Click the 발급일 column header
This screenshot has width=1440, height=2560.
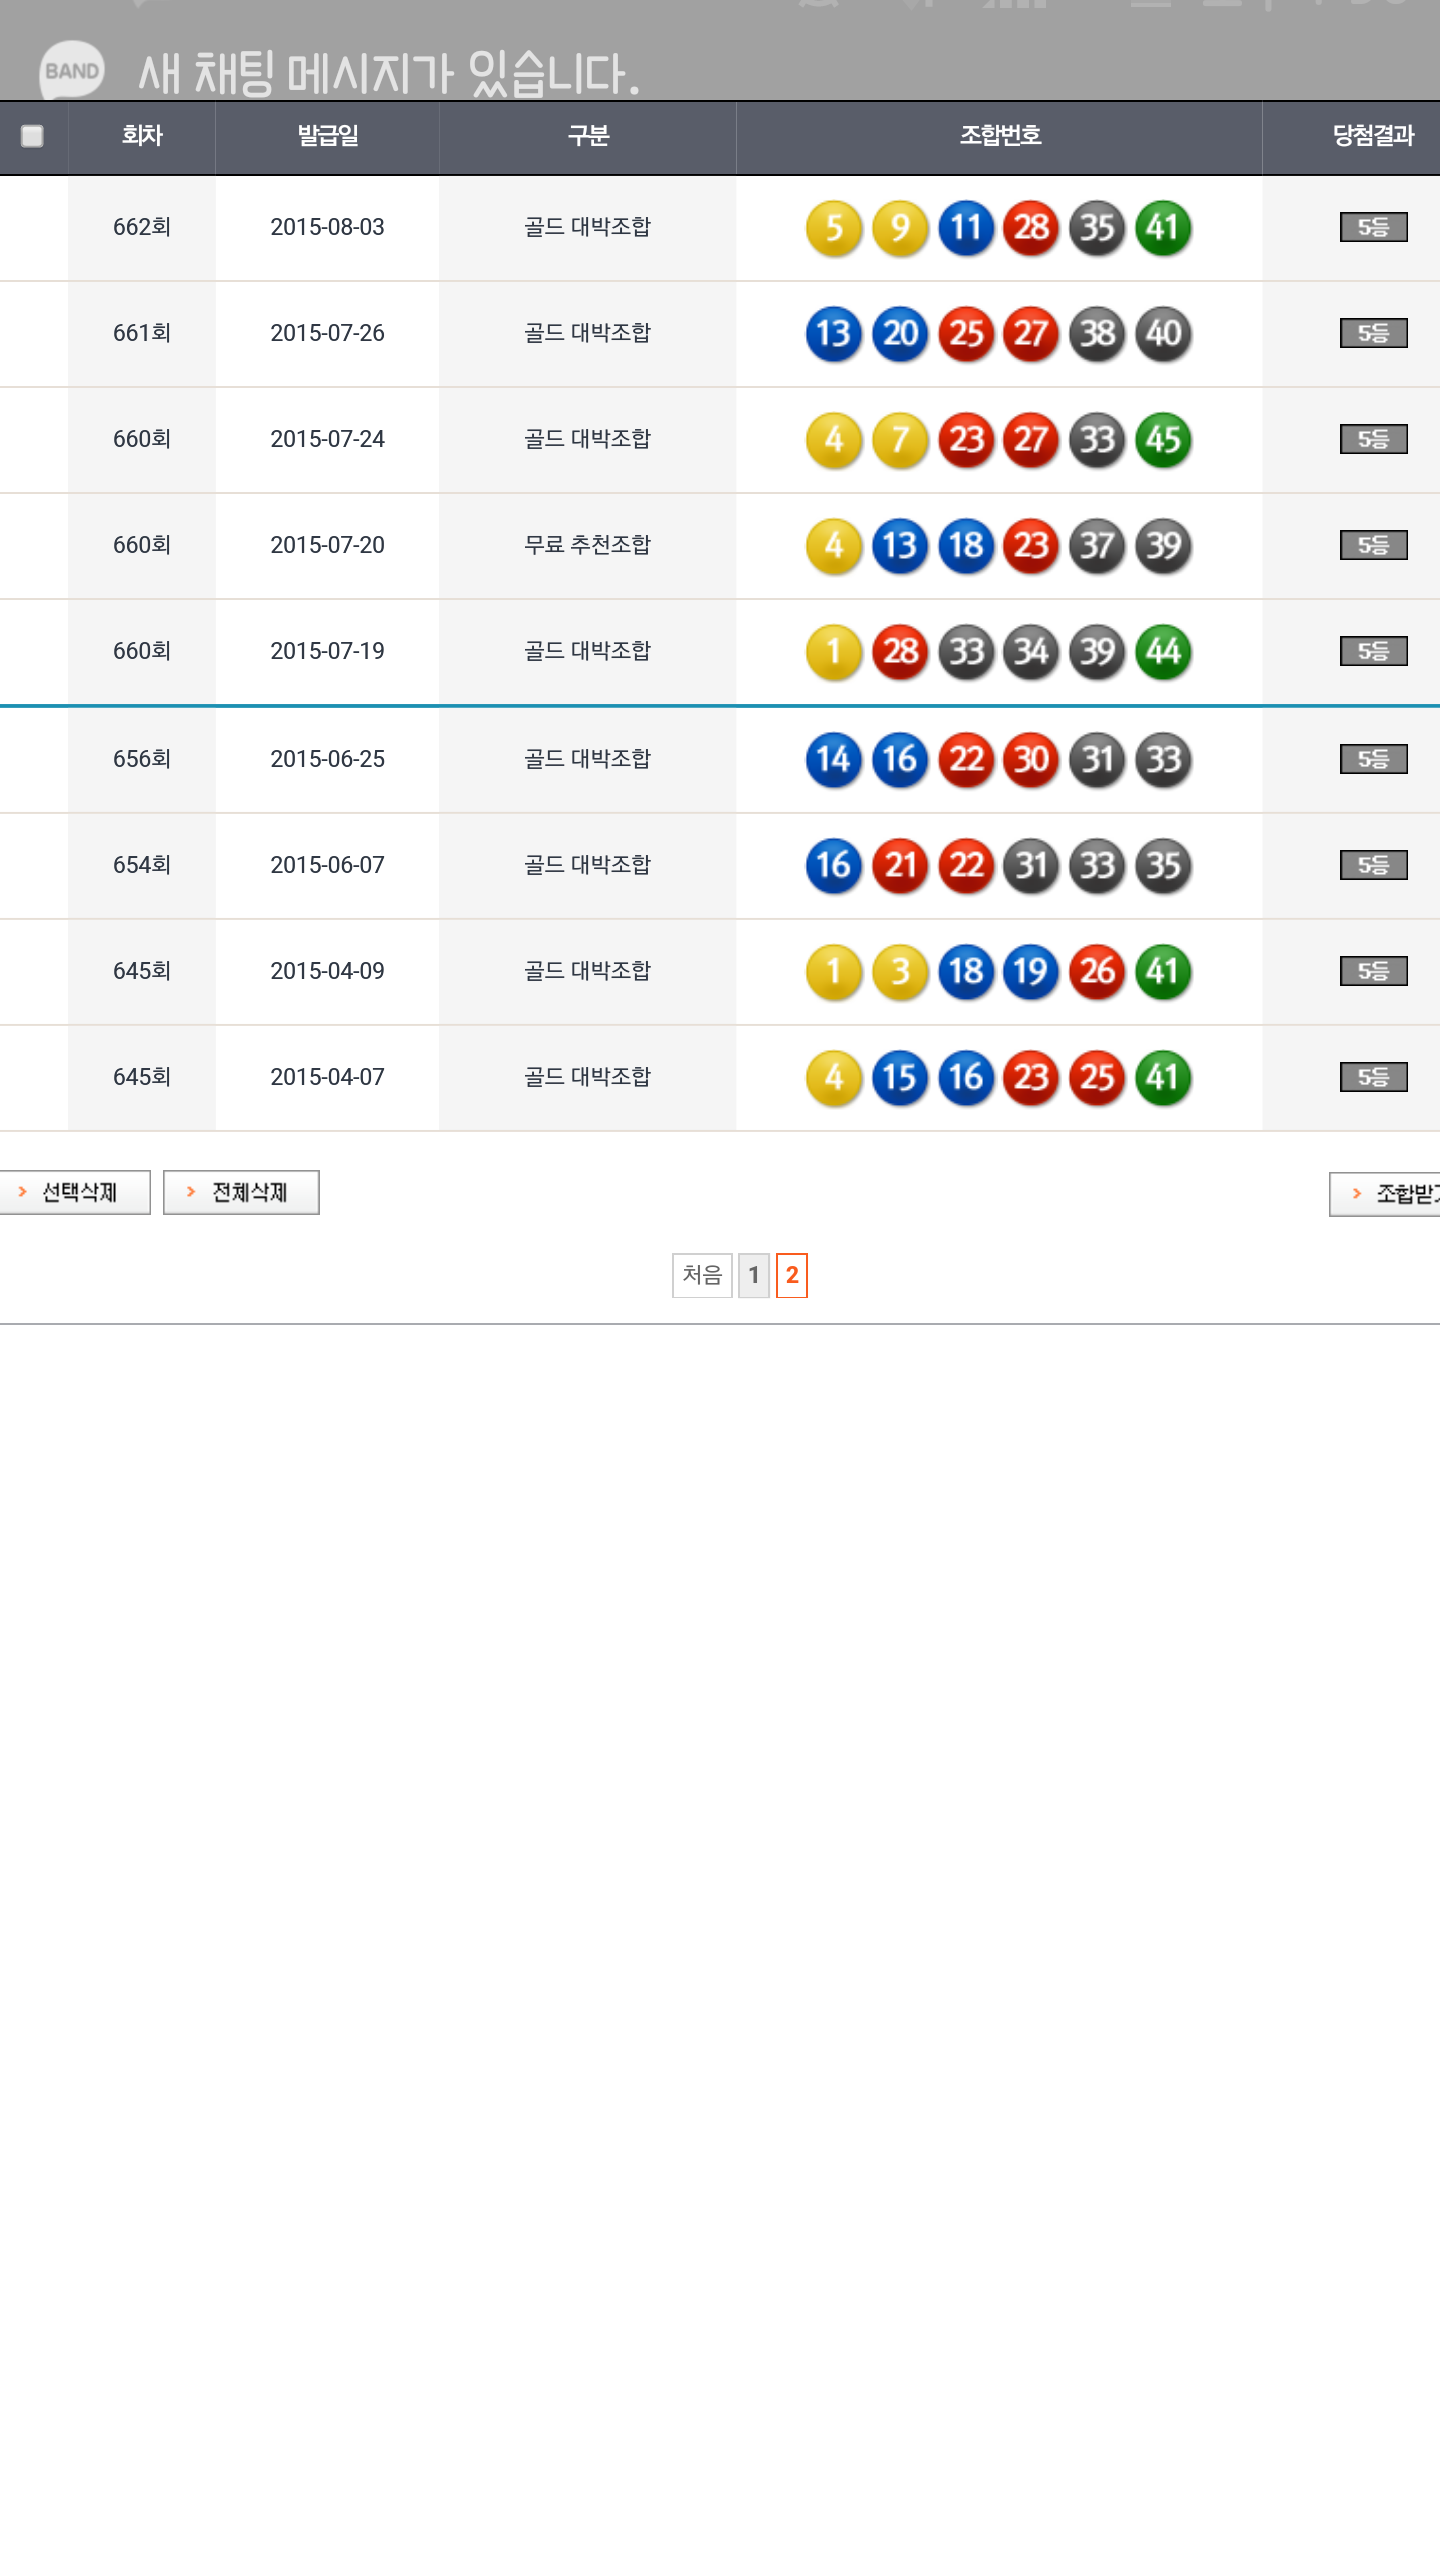pos(327,136)
